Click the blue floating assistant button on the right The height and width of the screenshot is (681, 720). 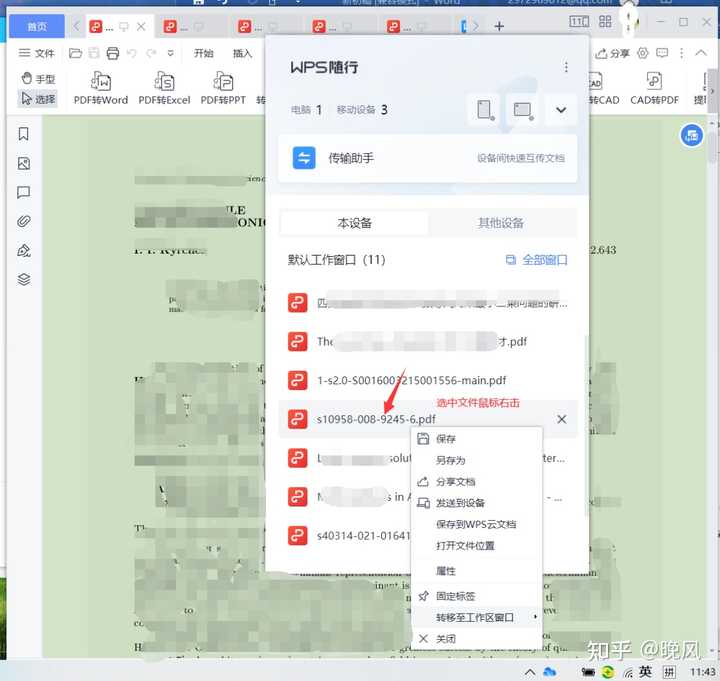[691, 135]
